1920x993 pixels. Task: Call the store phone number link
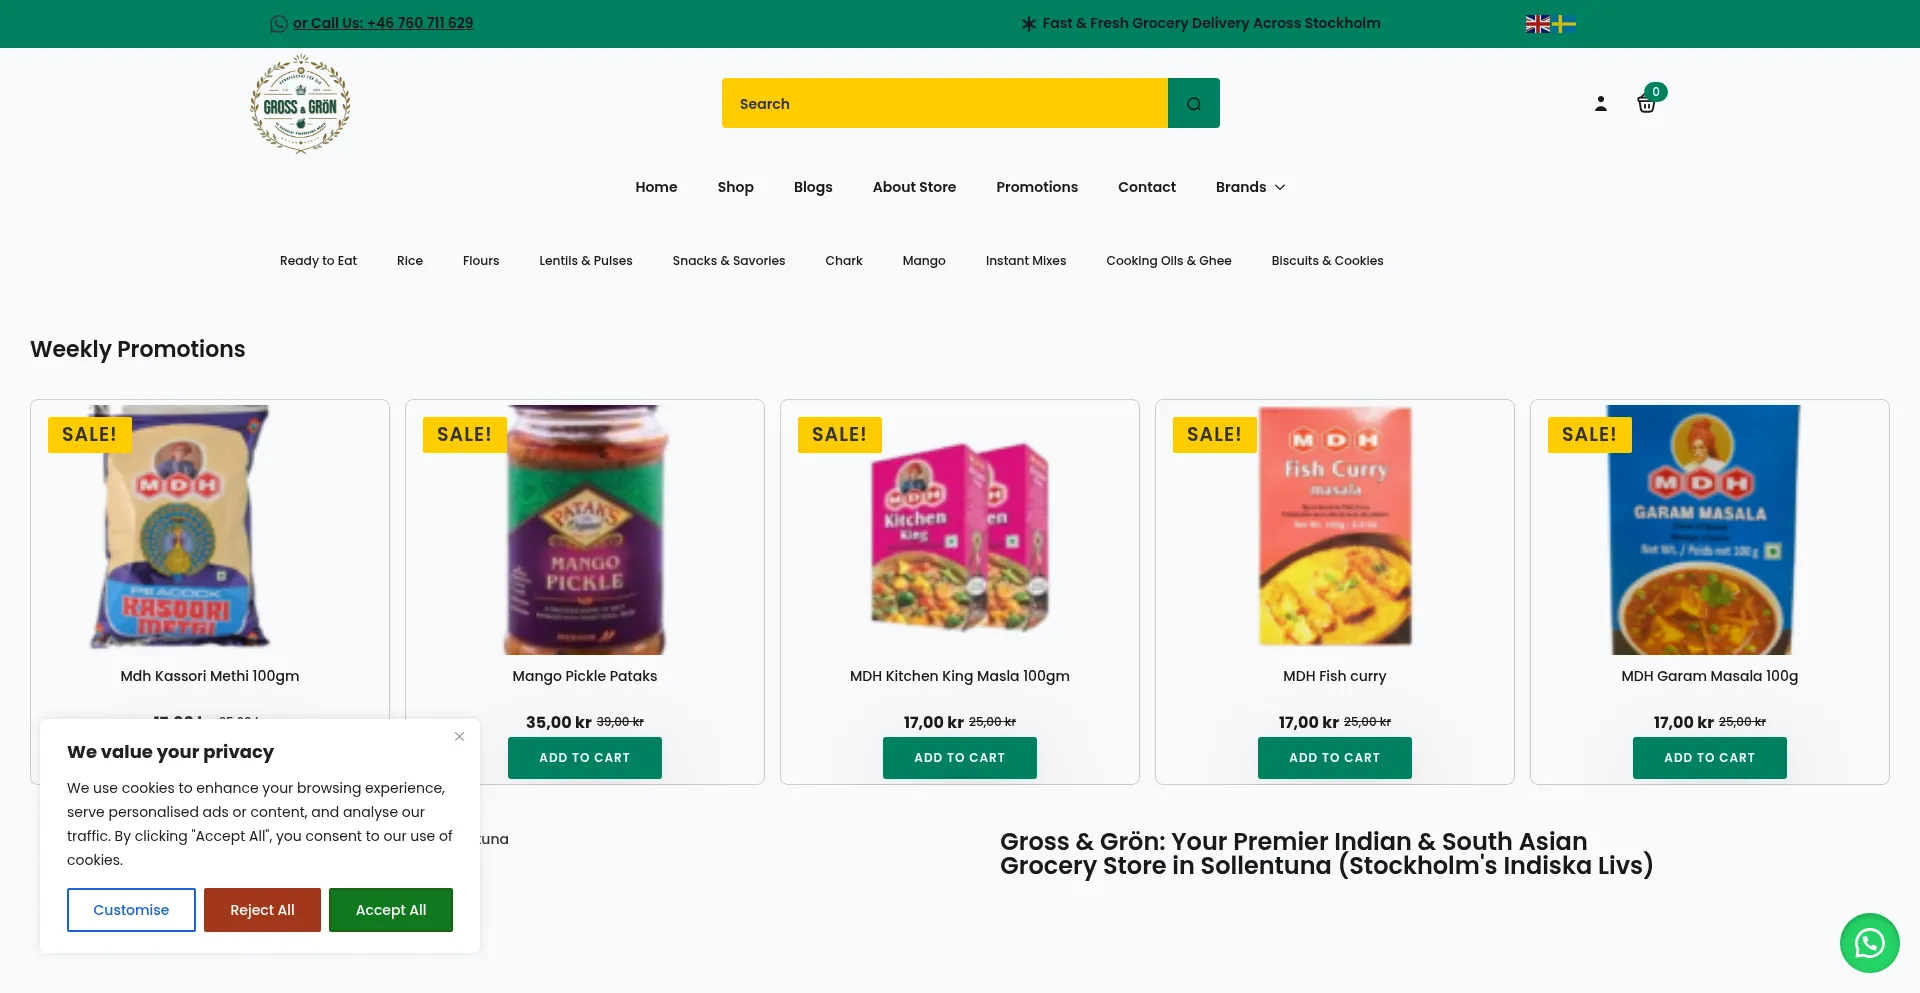(x=383, y=23)
